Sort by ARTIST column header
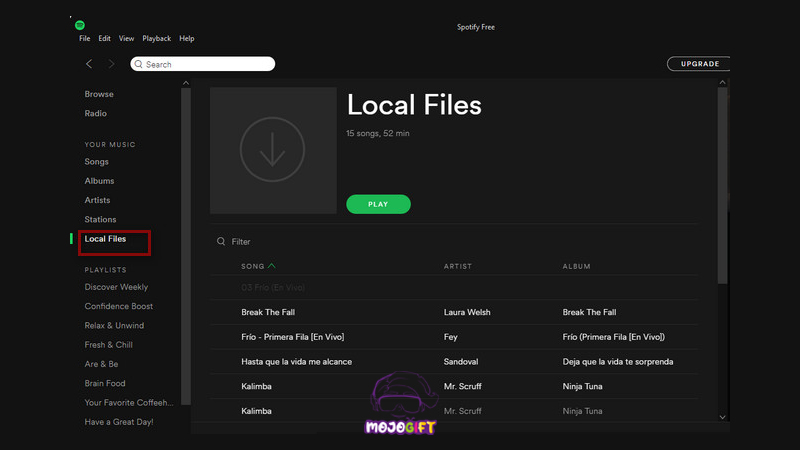The height and width of the screenshot is (450, 800). (458, 266)
